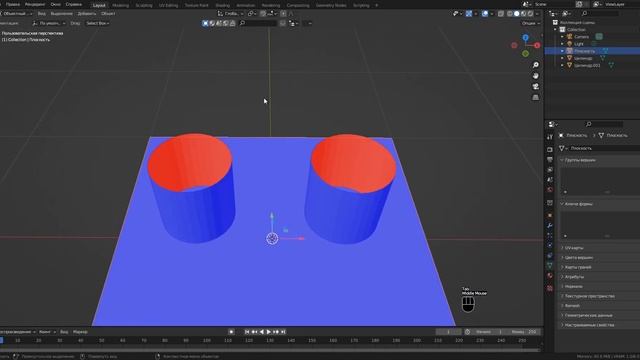Open the Physics properties tab icon
This screenshot has height=360, width=640.
(x=550, y=245)
